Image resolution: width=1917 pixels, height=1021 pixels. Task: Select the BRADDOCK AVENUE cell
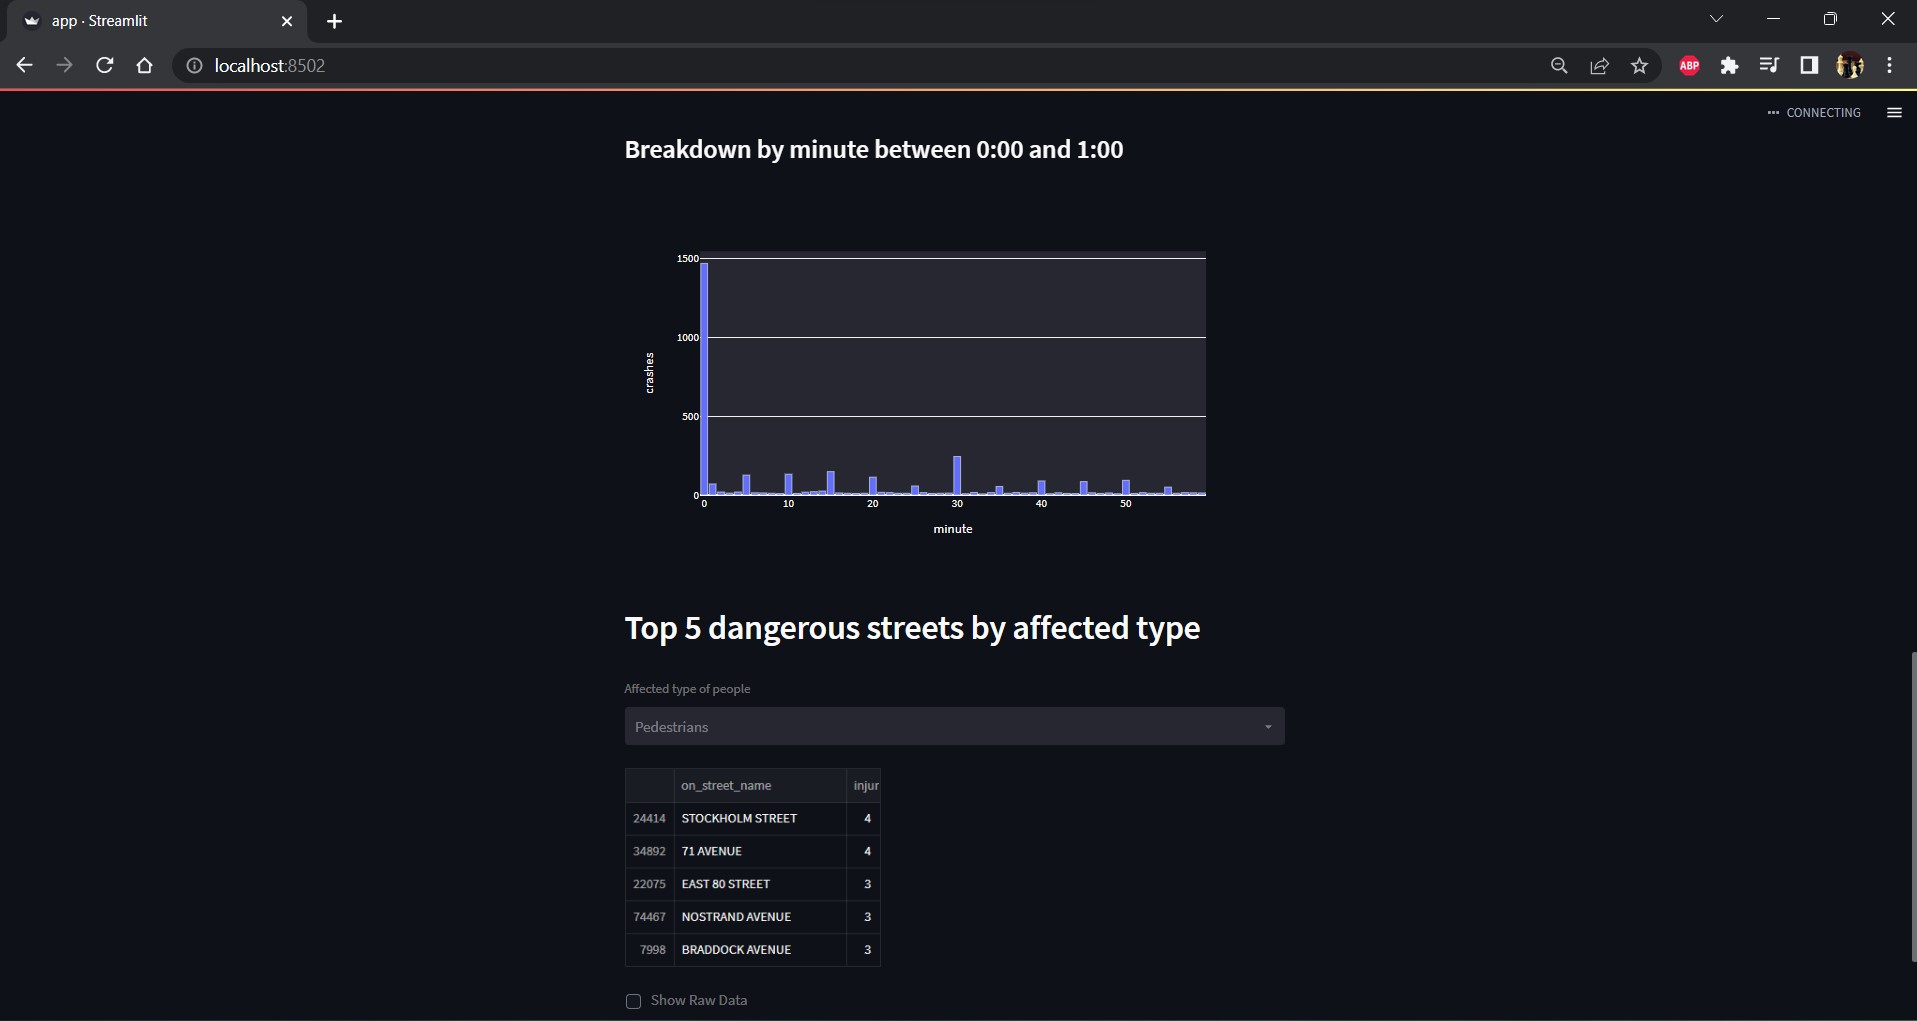pyautogui.click(x=760, y=950)
